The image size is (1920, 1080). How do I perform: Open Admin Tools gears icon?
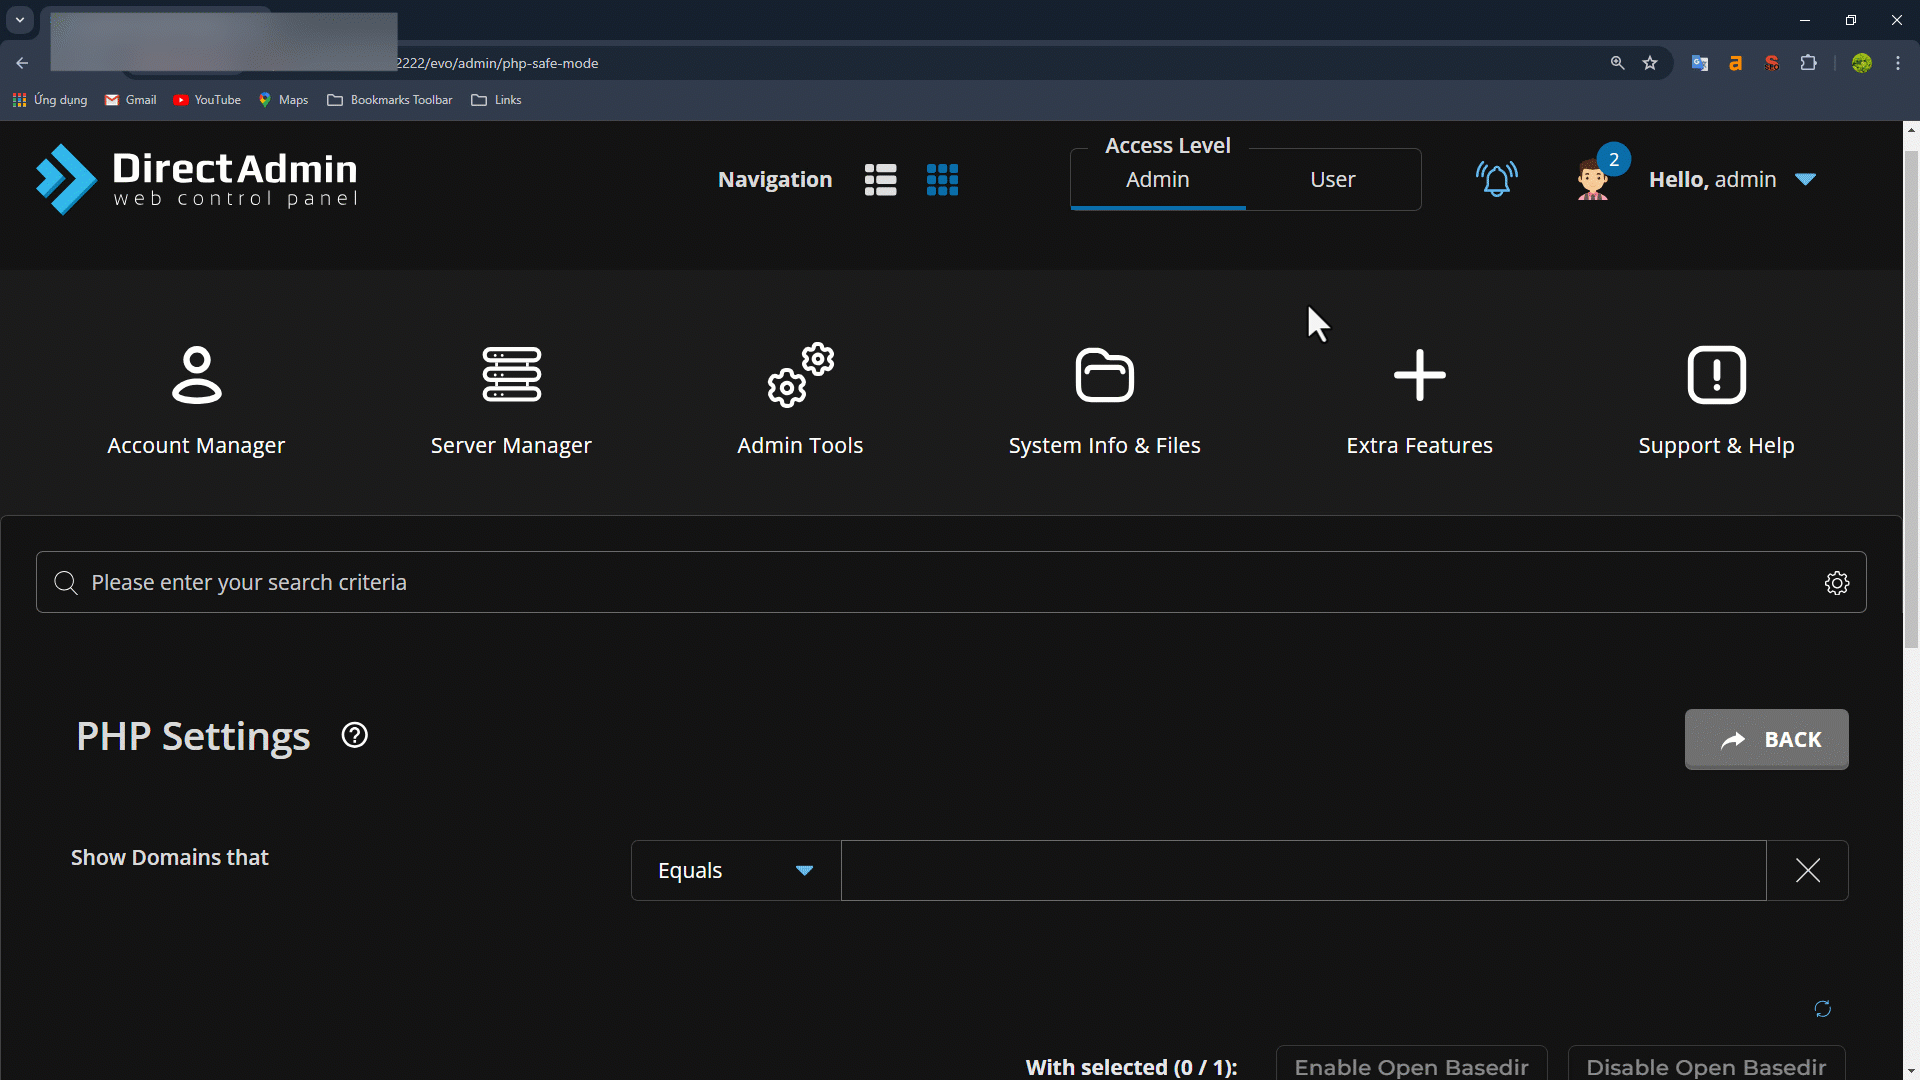(800, 375)
